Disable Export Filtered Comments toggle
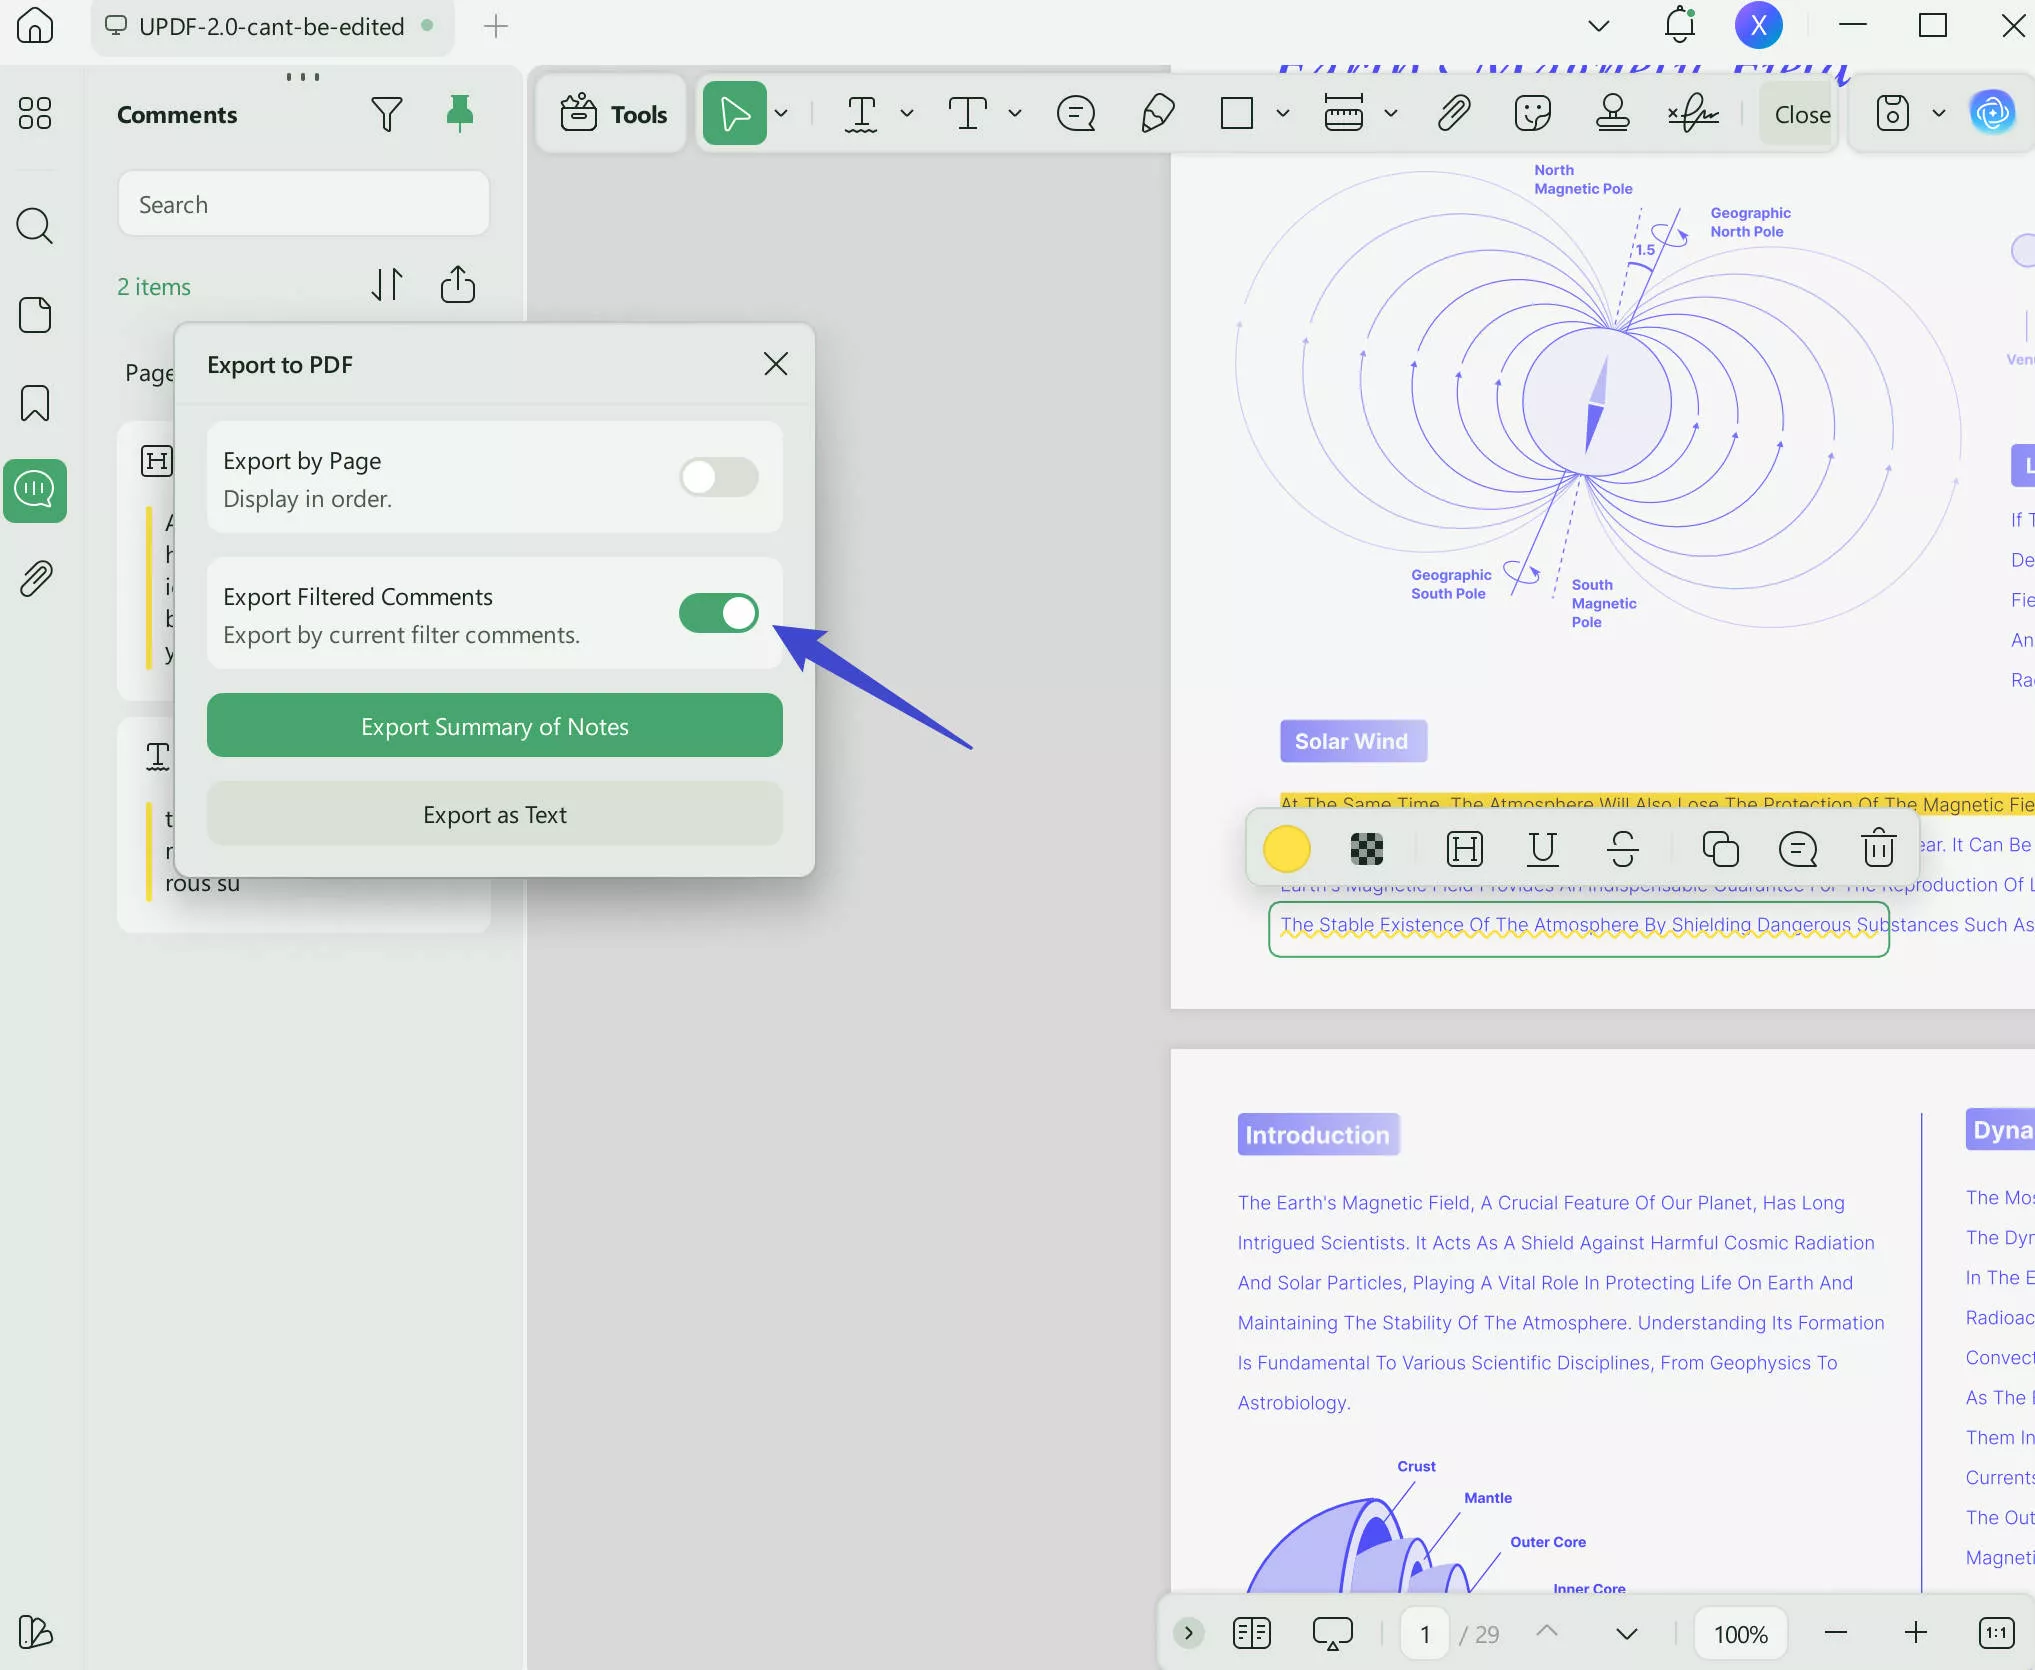 point(718,613)
